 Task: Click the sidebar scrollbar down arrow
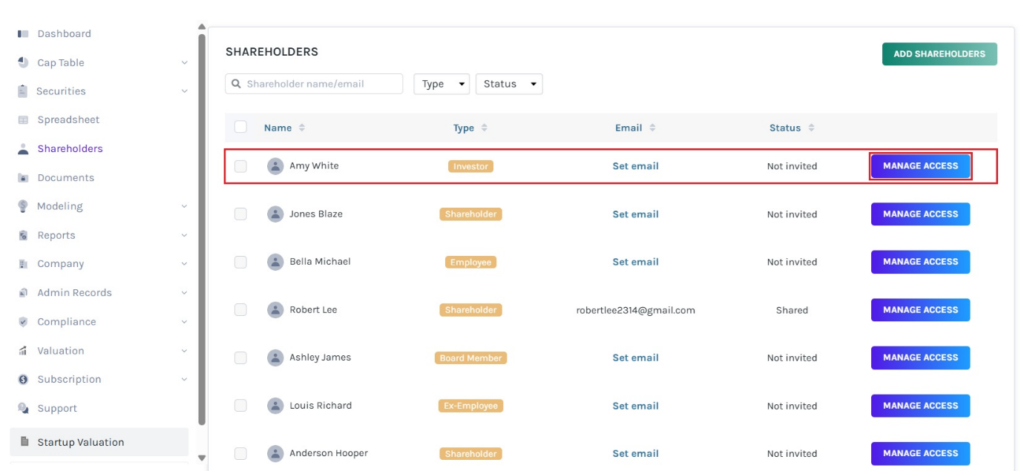pyautogui.click(x=202, y=458)
